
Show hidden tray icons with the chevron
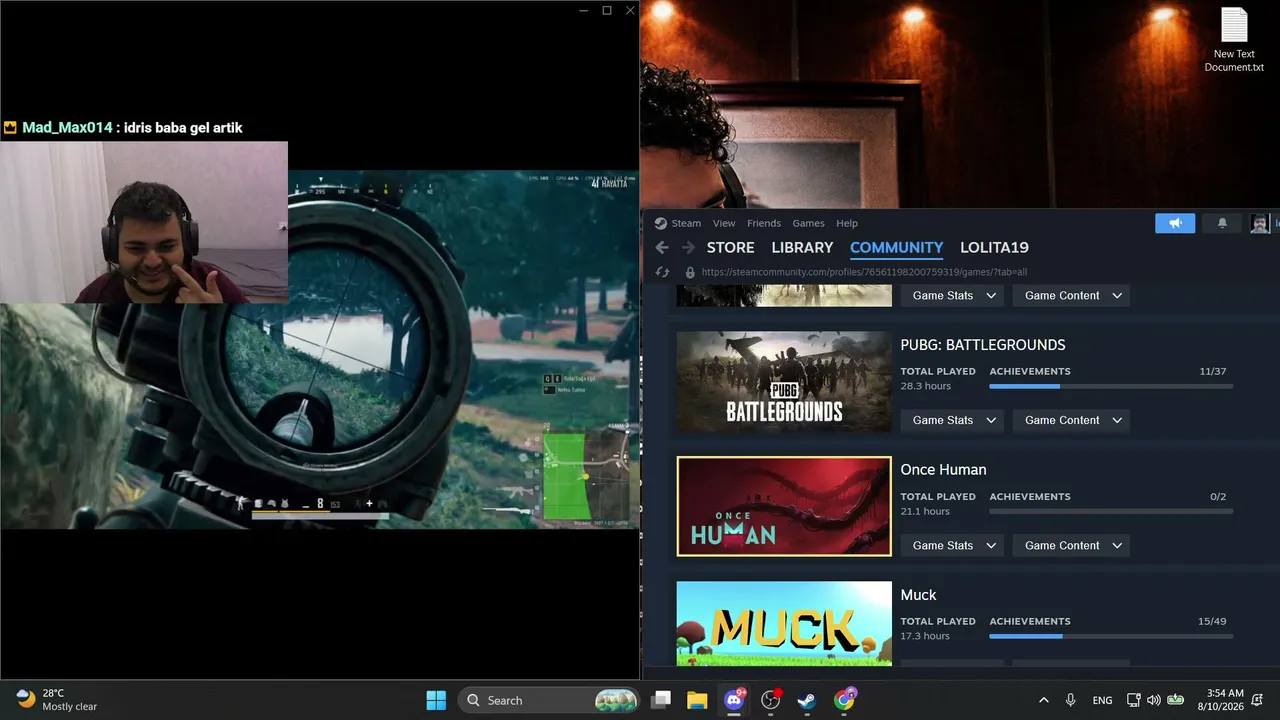click(1044, 700)
